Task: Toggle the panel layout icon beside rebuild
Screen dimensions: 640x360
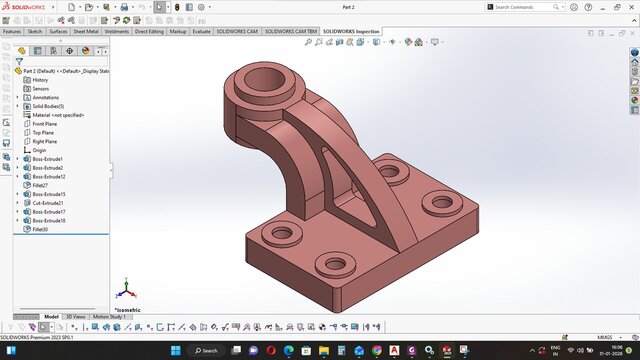Action: 189,7
